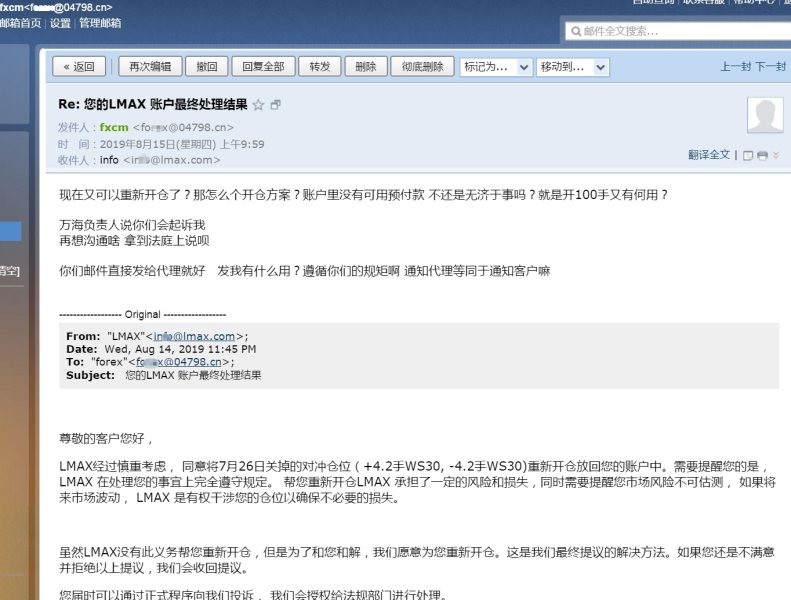
Task: Click the 04798.cn address link in To line
Action: click(179, 362)
